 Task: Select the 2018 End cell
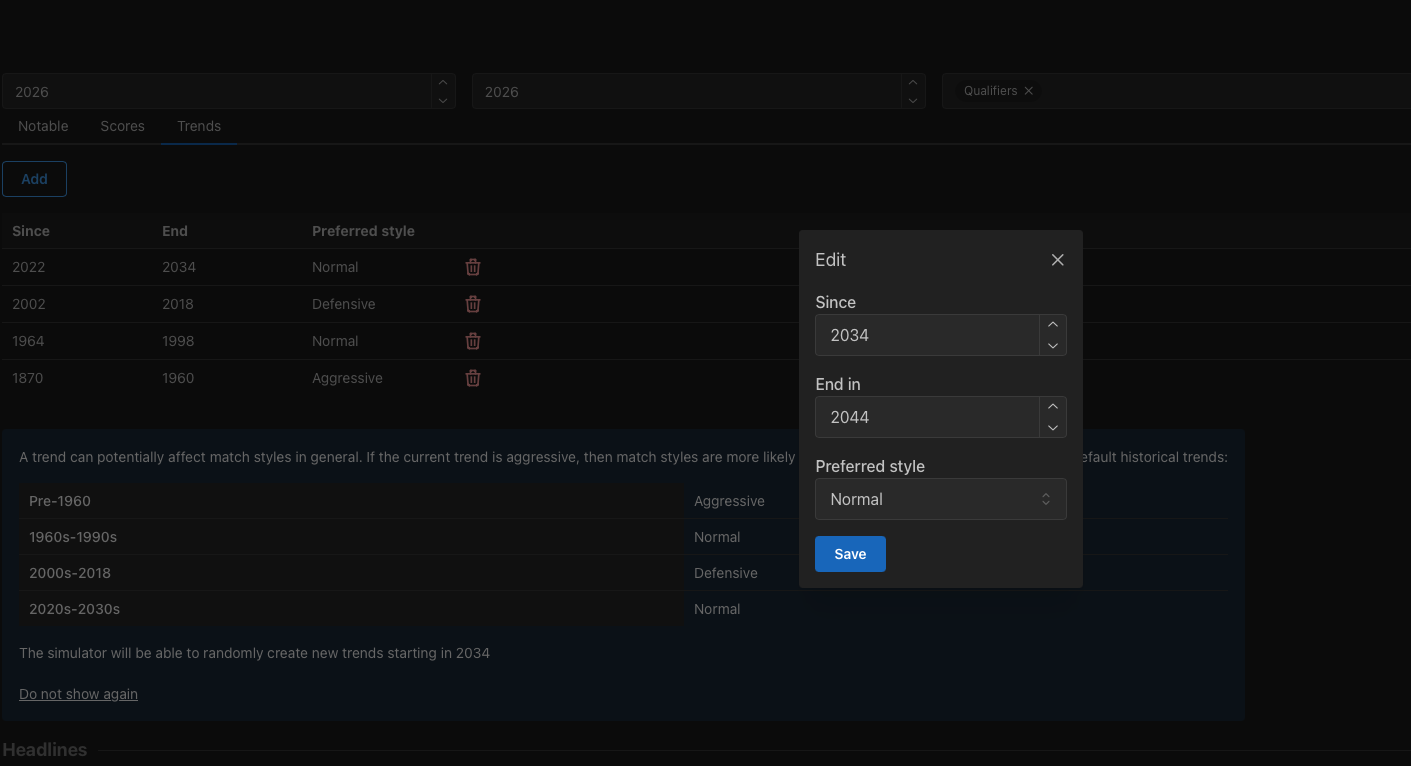178,304
